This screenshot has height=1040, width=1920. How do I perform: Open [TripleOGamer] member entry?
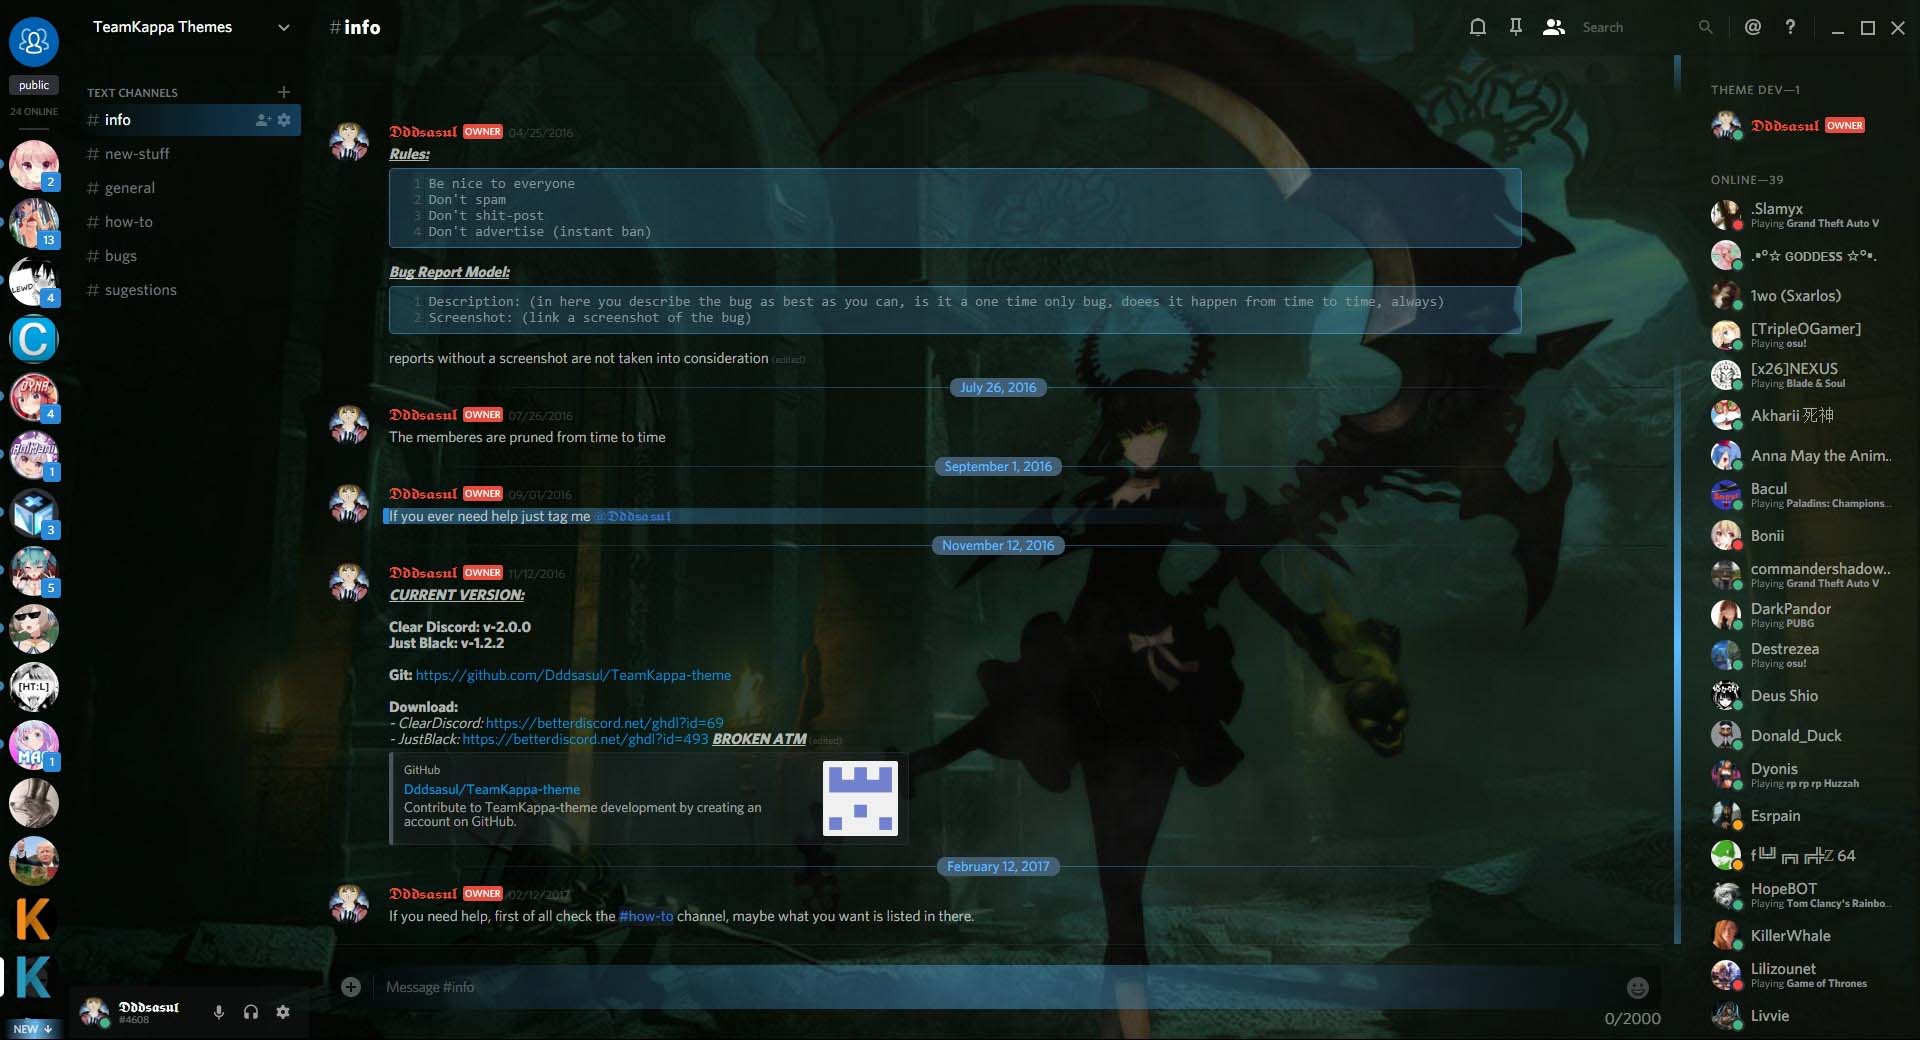[x=1800, y=335]
